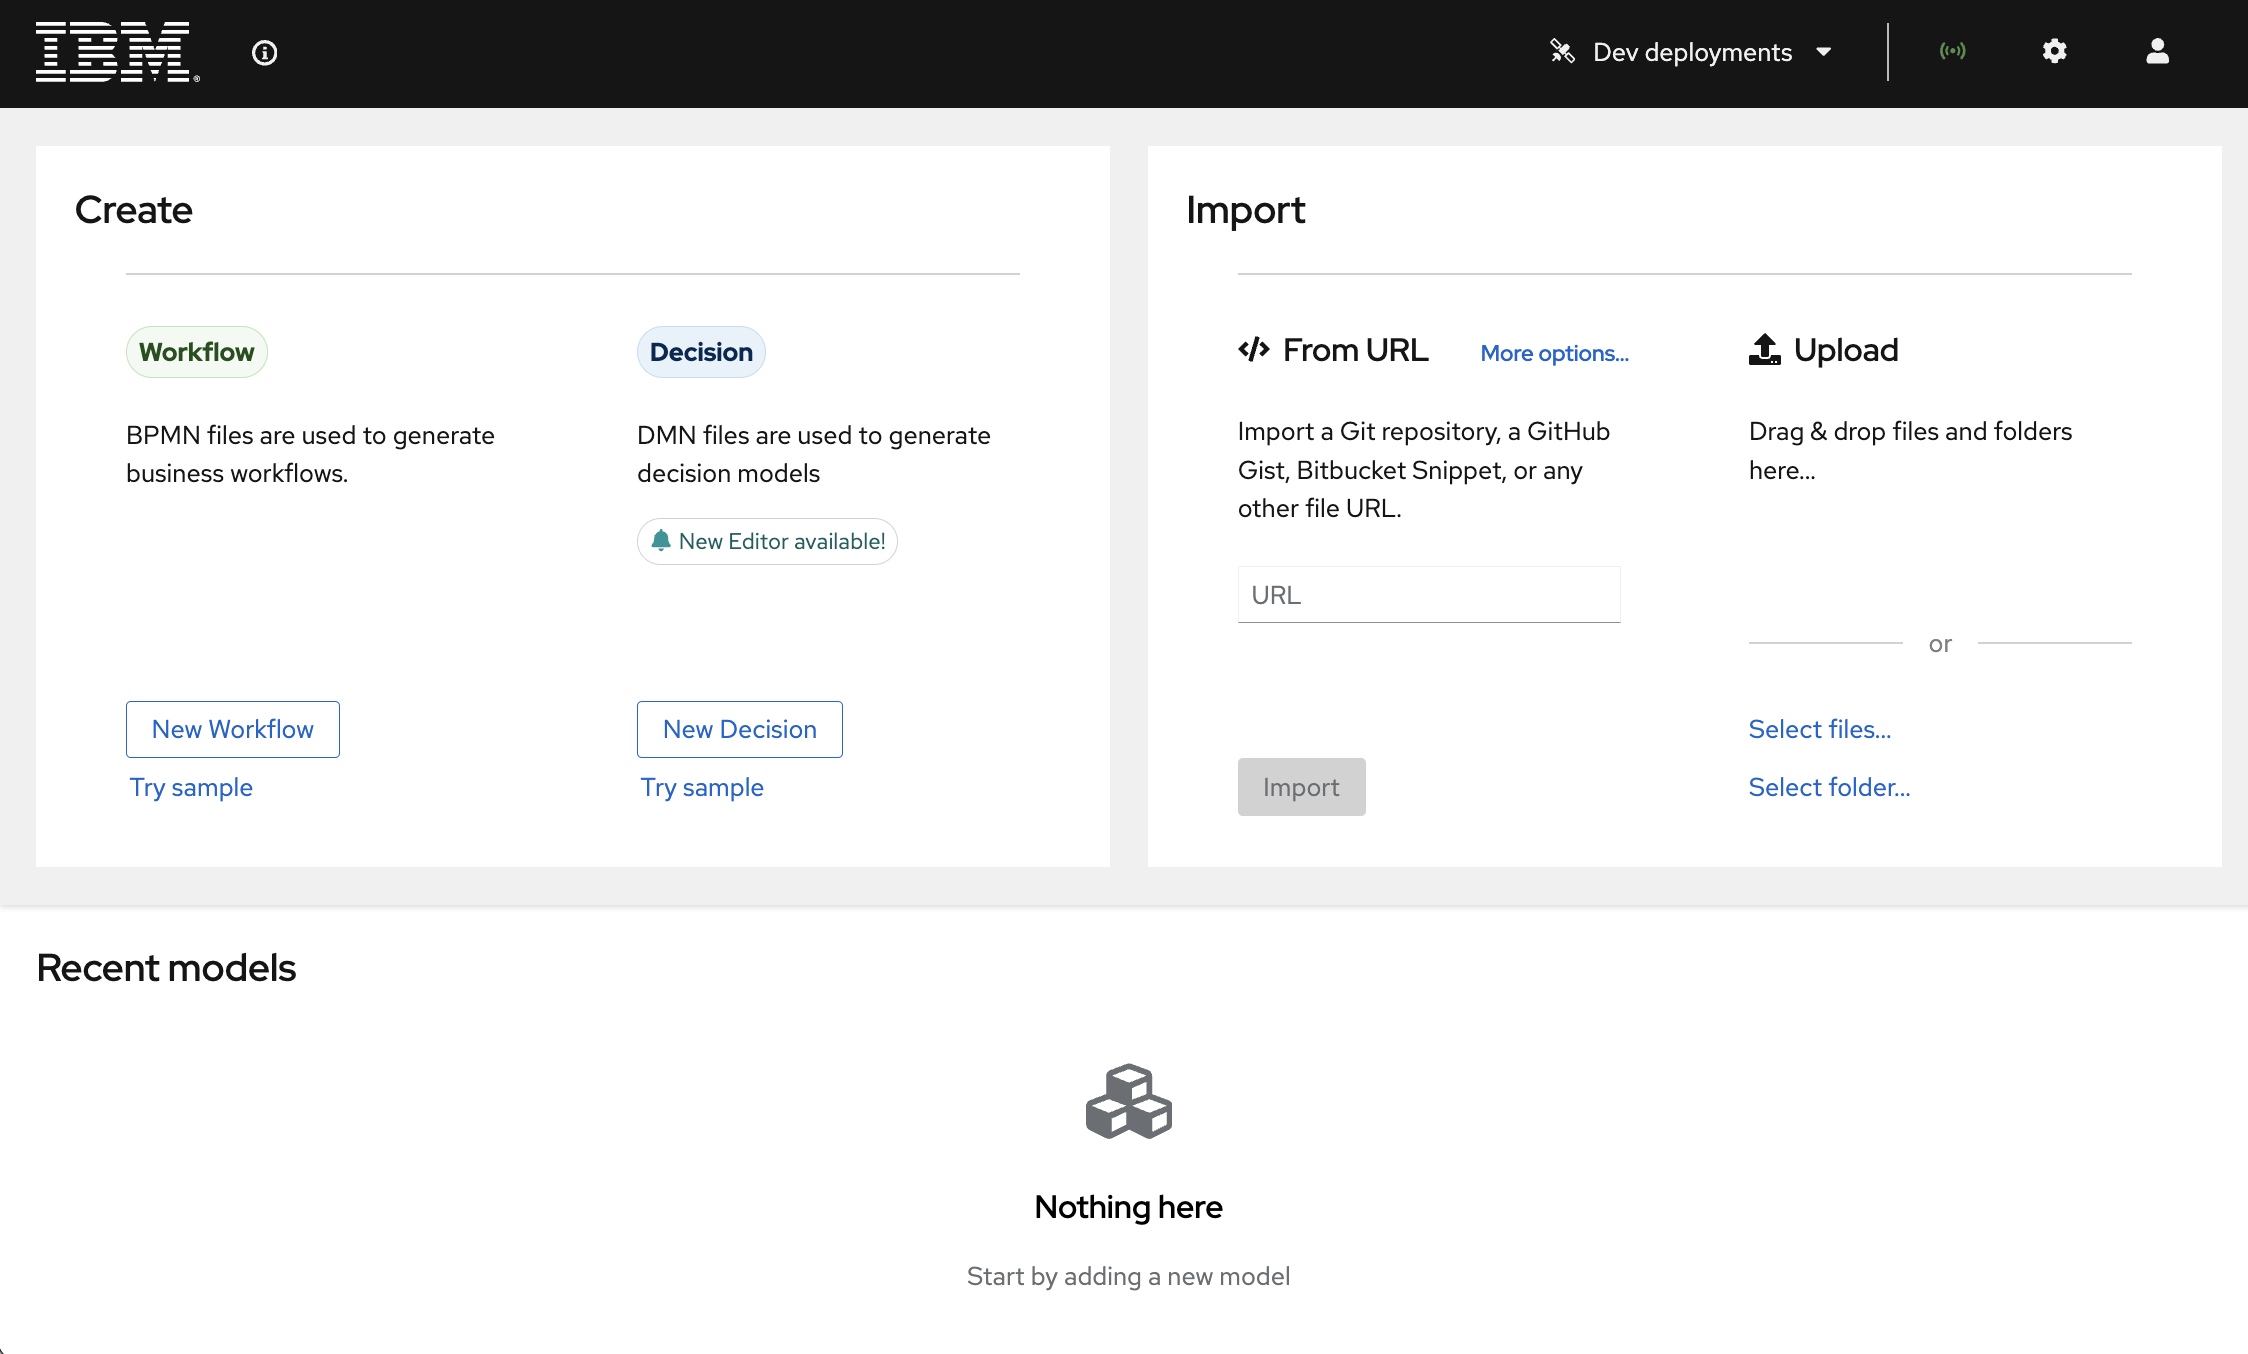Click the From URL code icon
Image resolution: width=2248 pixels, height=1354 pixels.
[x=1254, y=350]
